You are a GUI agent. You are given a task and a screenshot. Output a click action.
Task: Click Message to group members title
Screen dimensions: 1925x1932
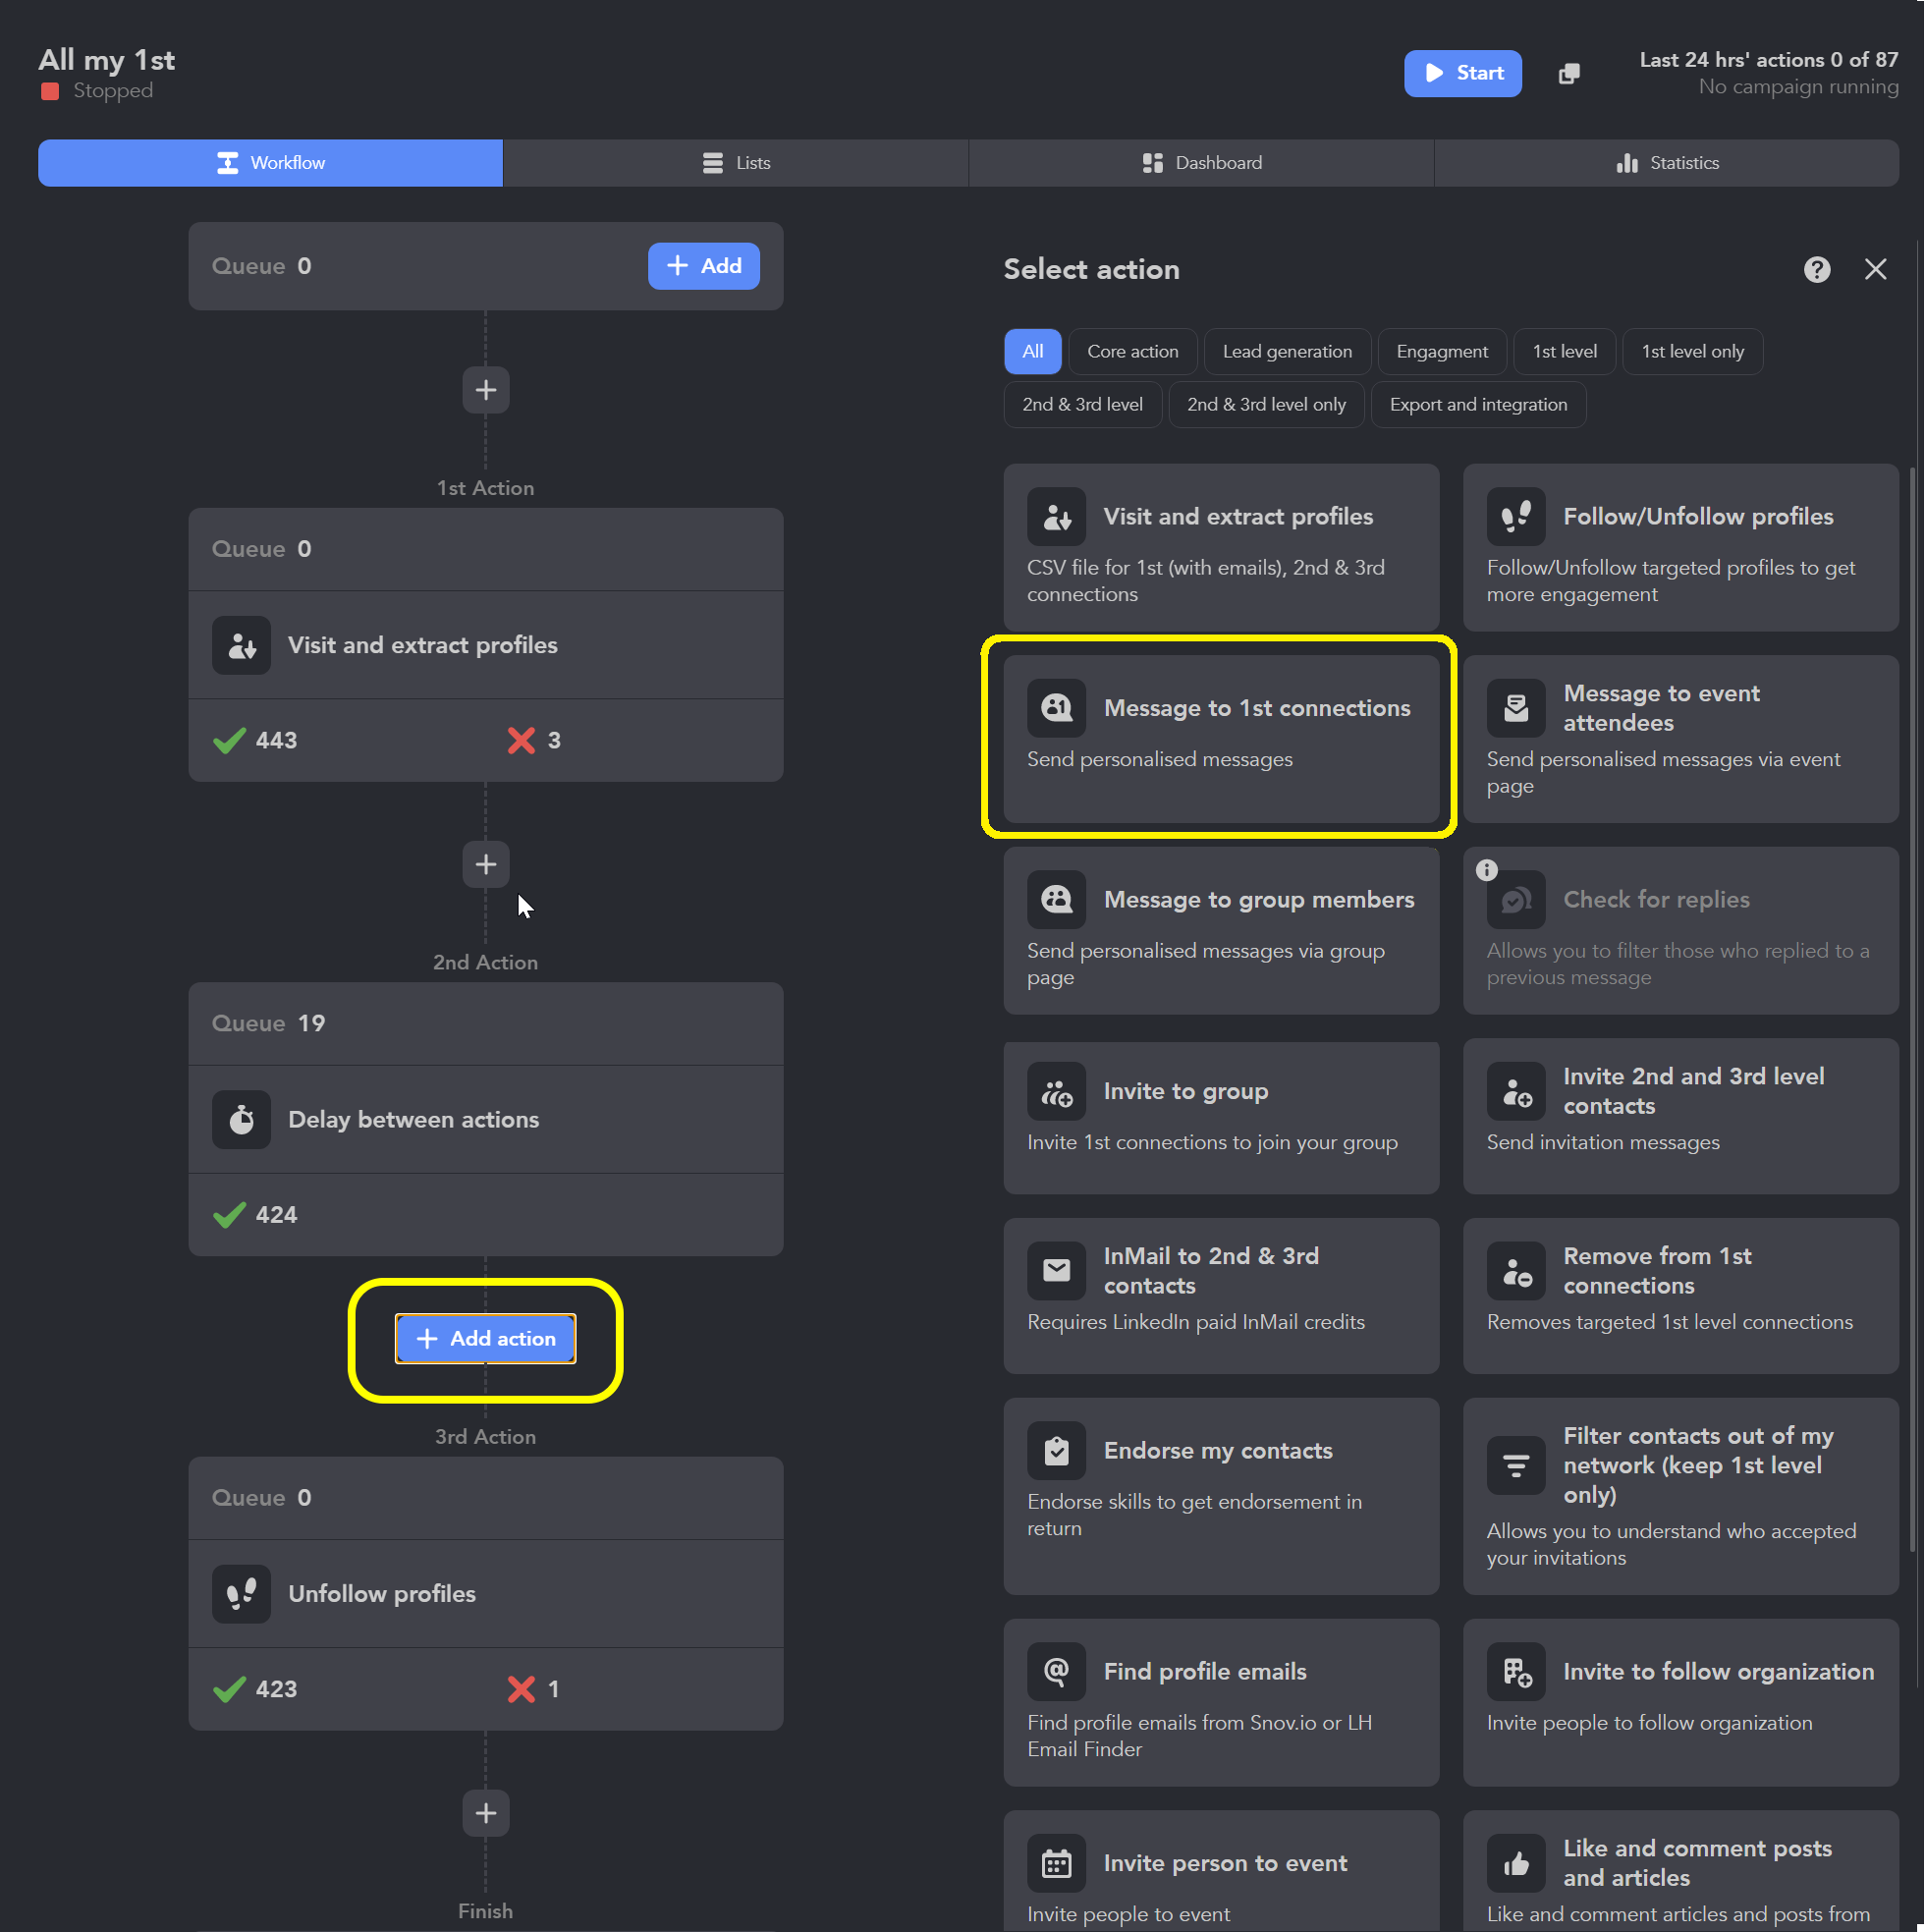pos(1259,900)
